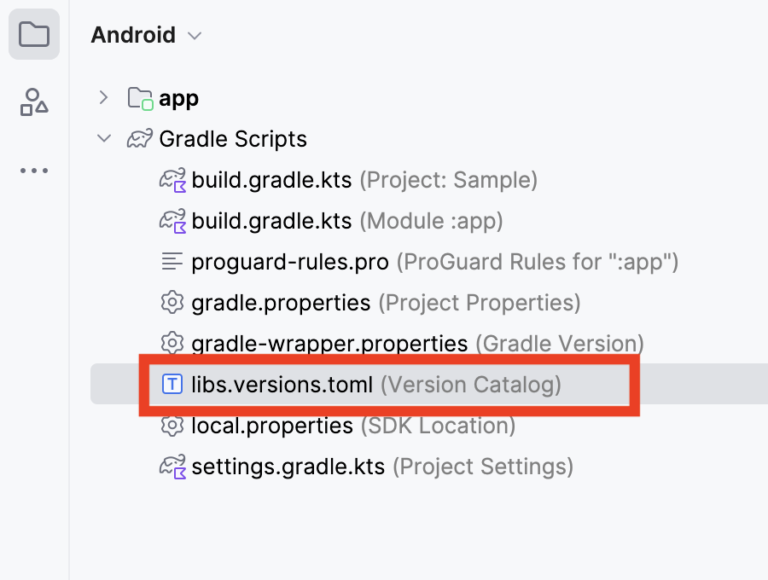The image size is (768, 580).
Task: Select local.properties (SDK Location)
Action: pos(272,426)
